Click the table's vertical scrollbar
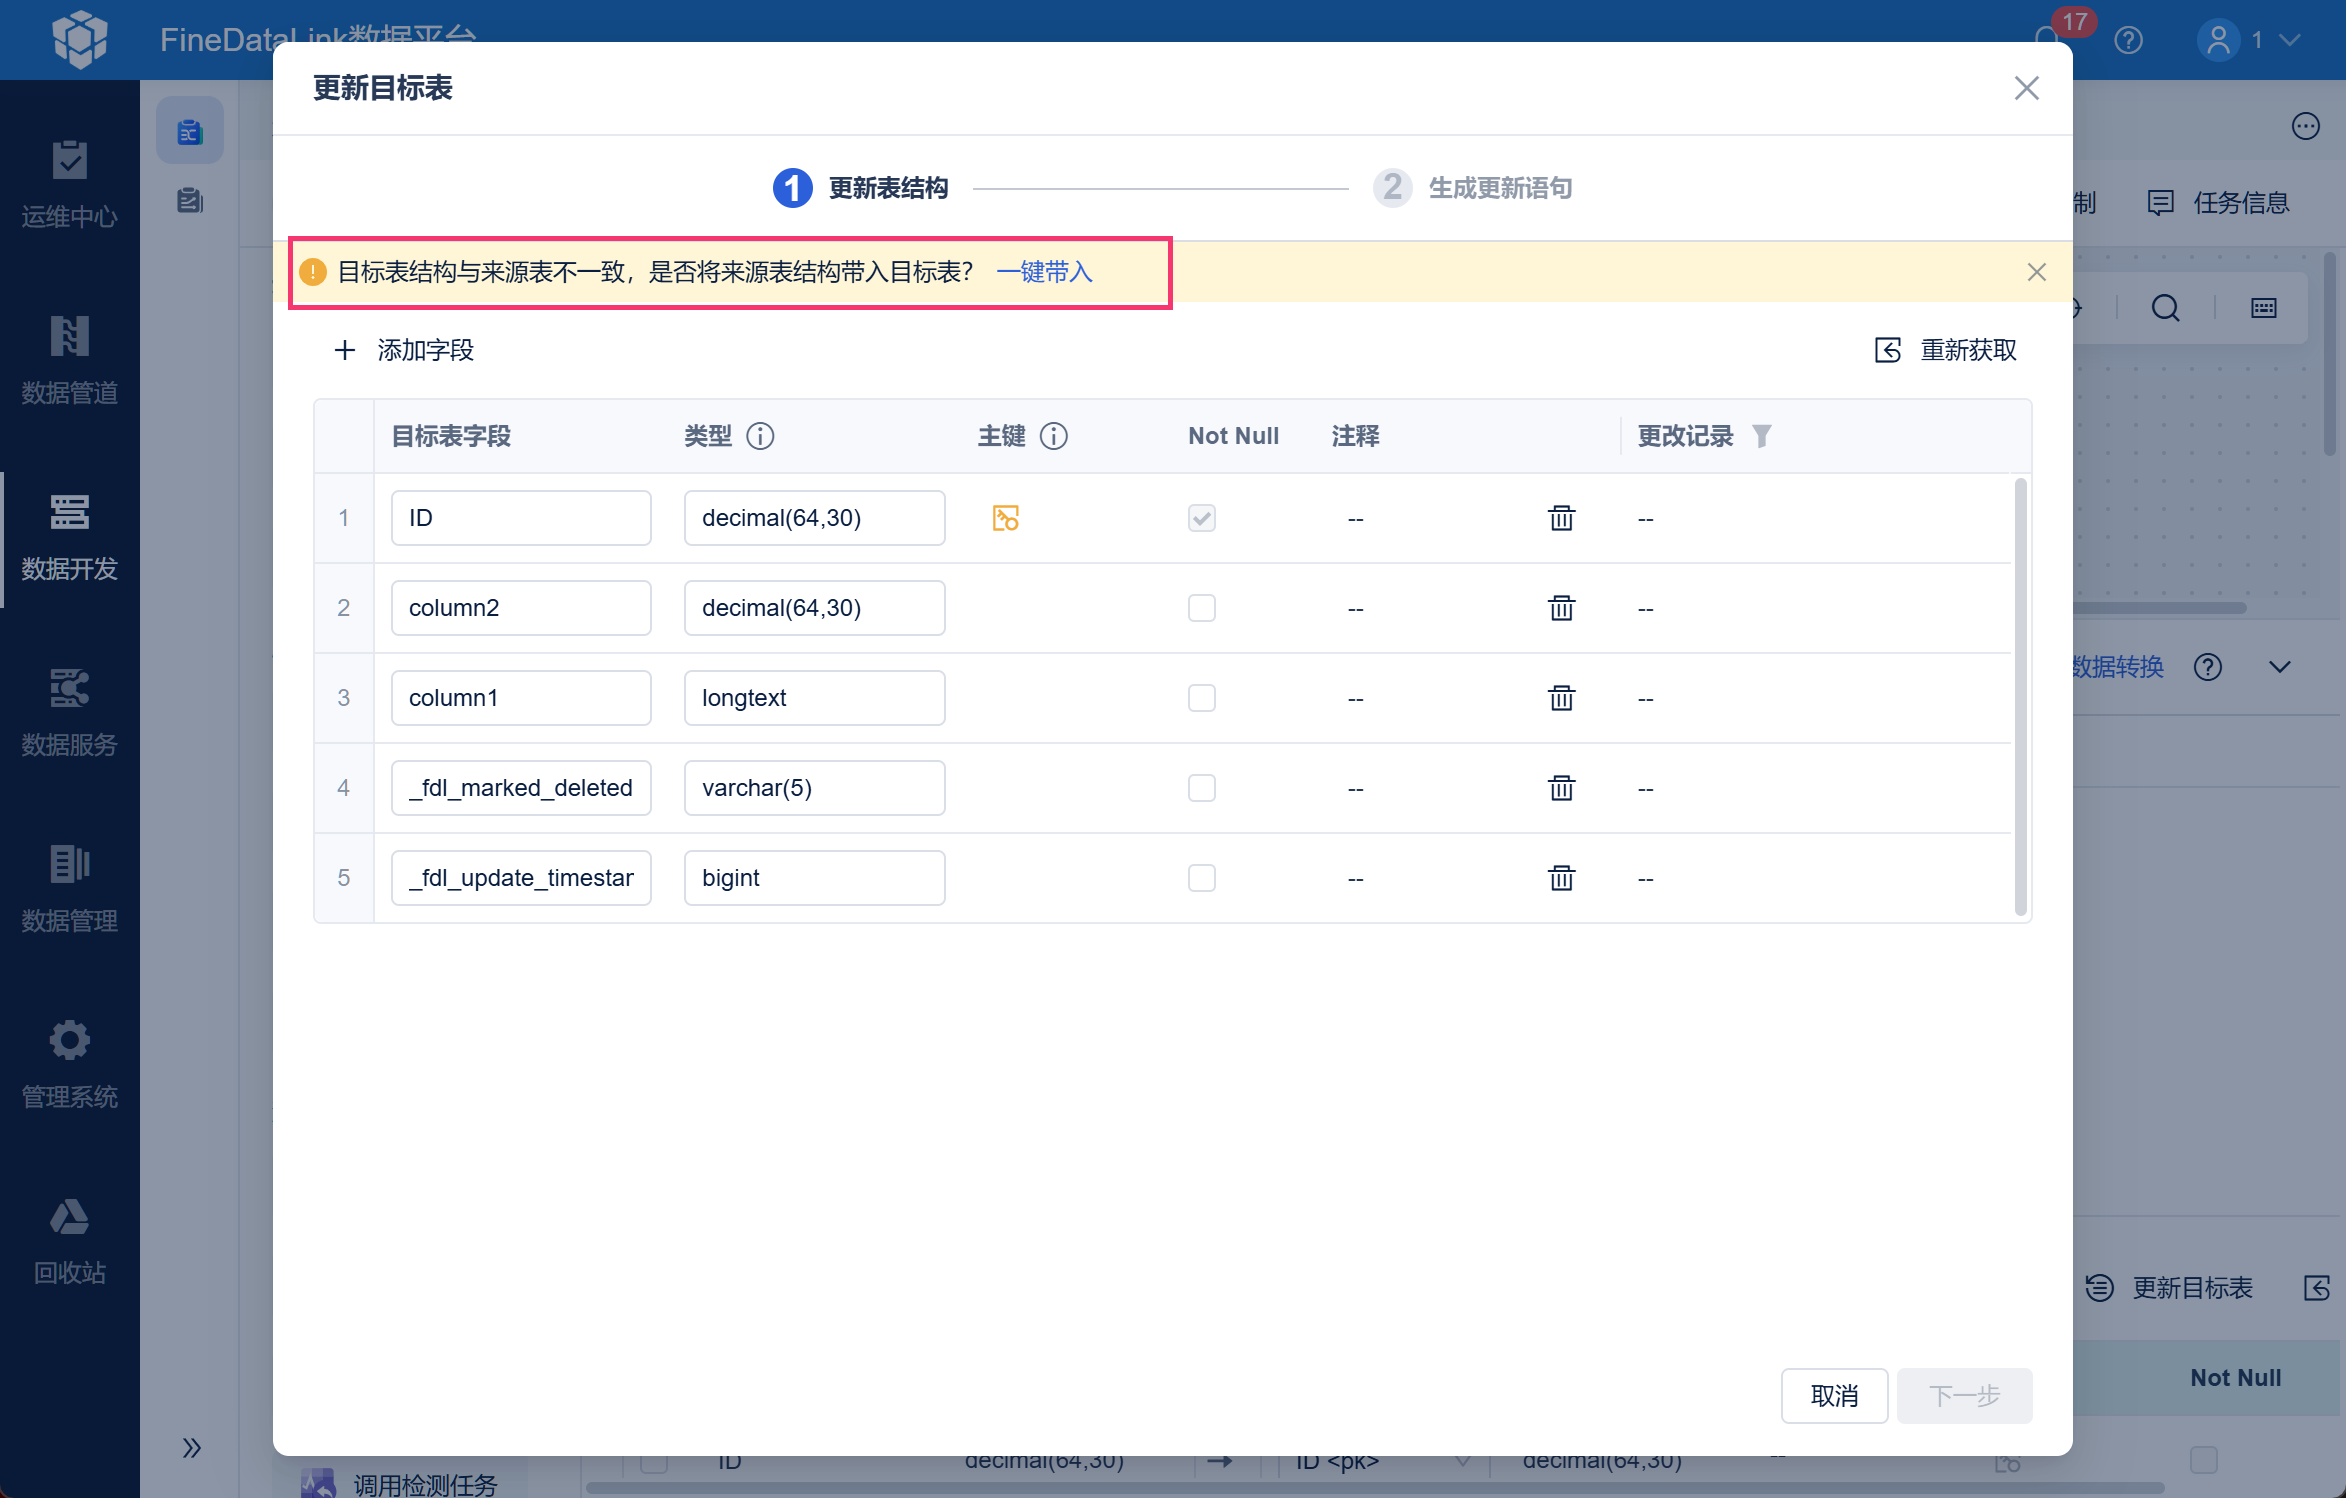 click(x=2021, y=698)
